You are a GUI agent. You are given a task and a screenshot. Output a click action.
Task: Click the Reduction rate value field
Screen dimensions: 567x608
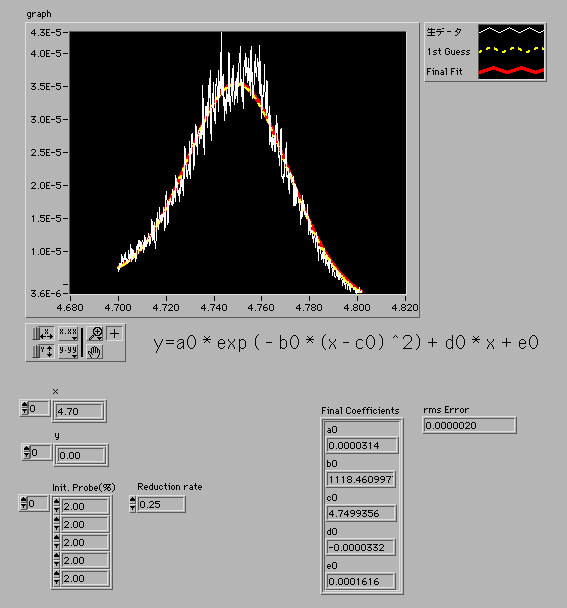coord(161,504)
